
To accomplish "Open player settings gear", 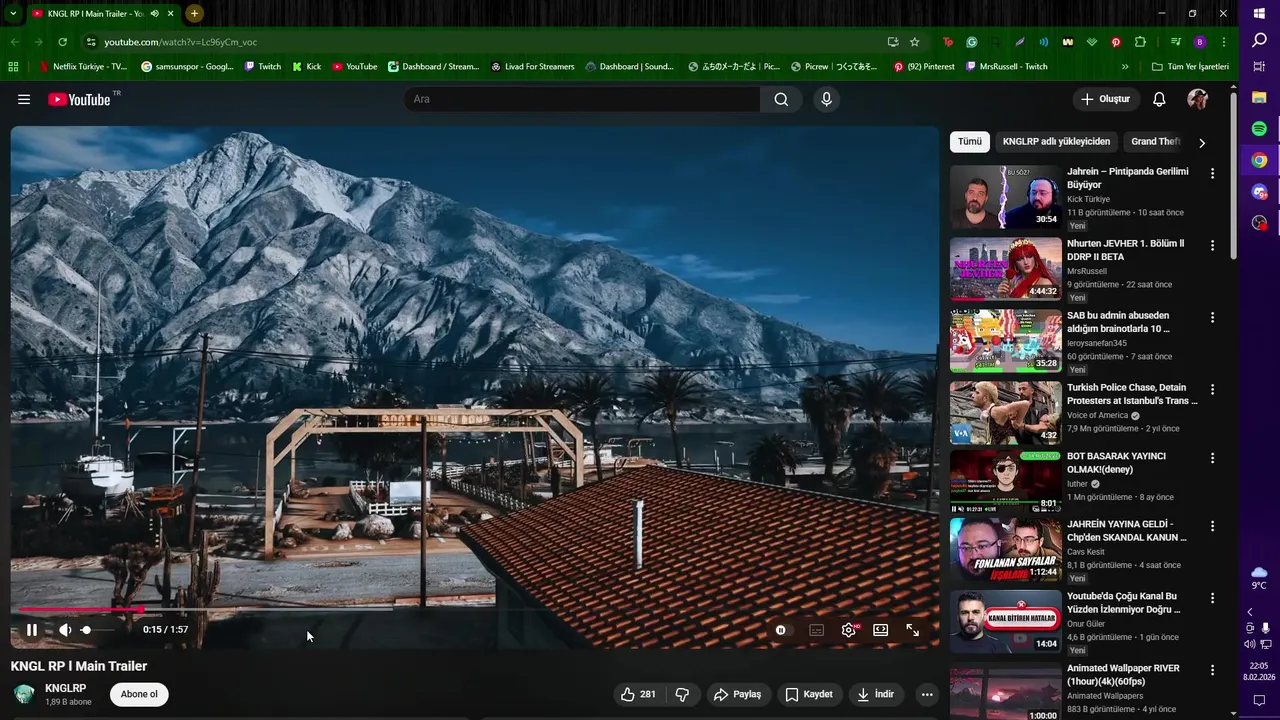I will tap(849, 630).
